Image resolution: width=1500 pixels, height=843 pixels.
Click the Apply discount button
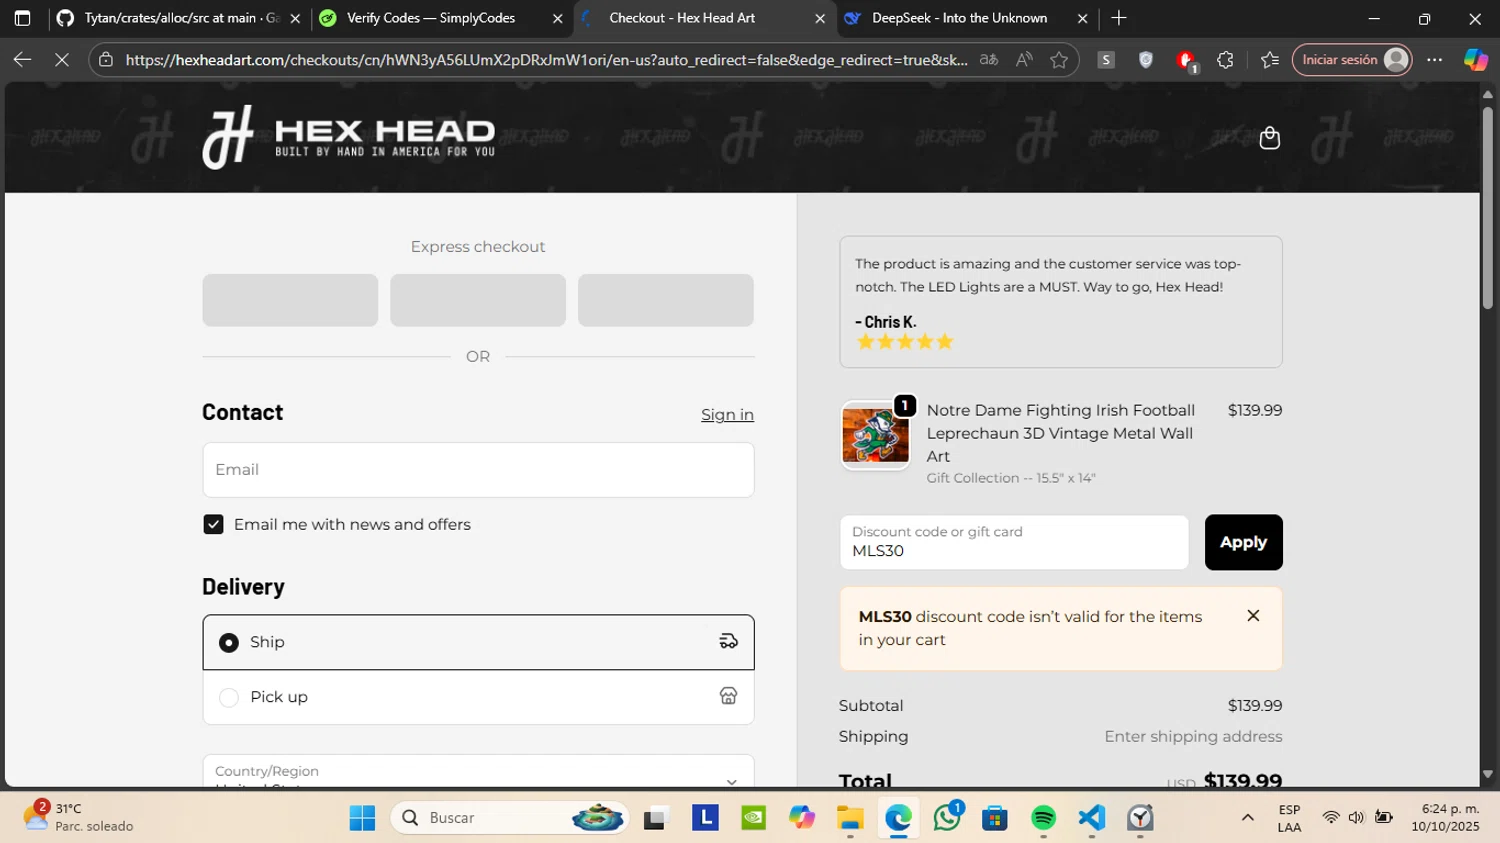click(x=1243, y=542)
